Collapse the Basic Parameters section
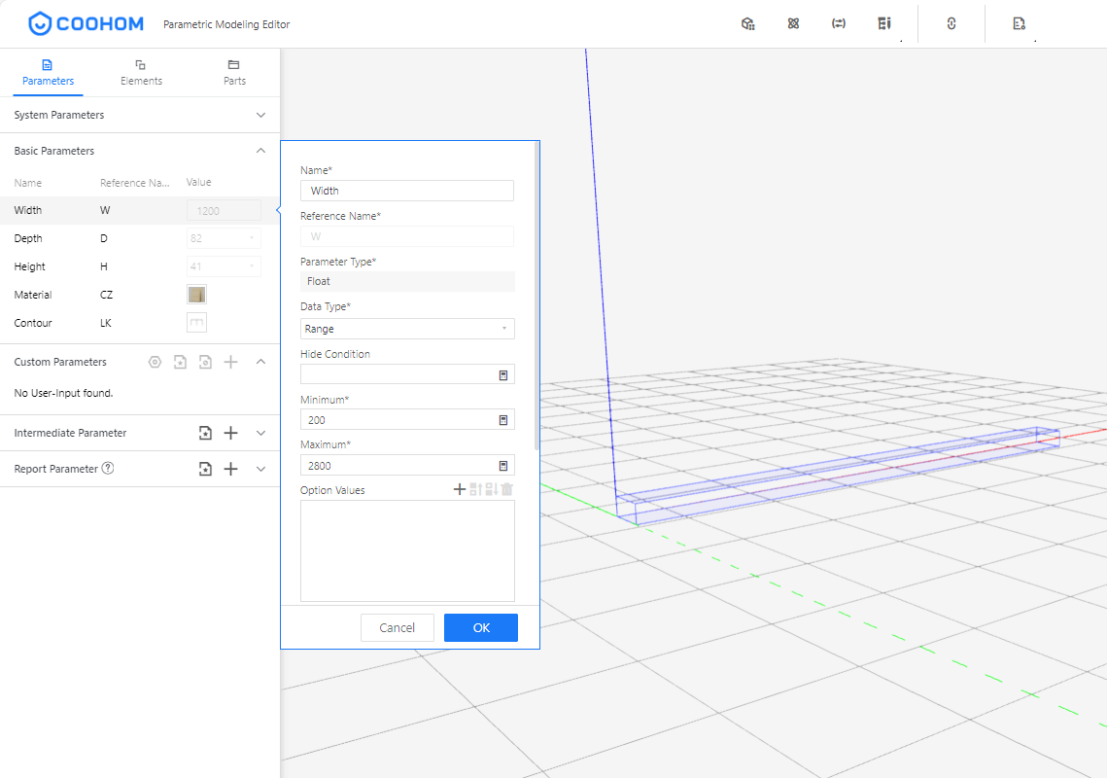Viewport: 1108px width, 778px height. pos(261,151)
